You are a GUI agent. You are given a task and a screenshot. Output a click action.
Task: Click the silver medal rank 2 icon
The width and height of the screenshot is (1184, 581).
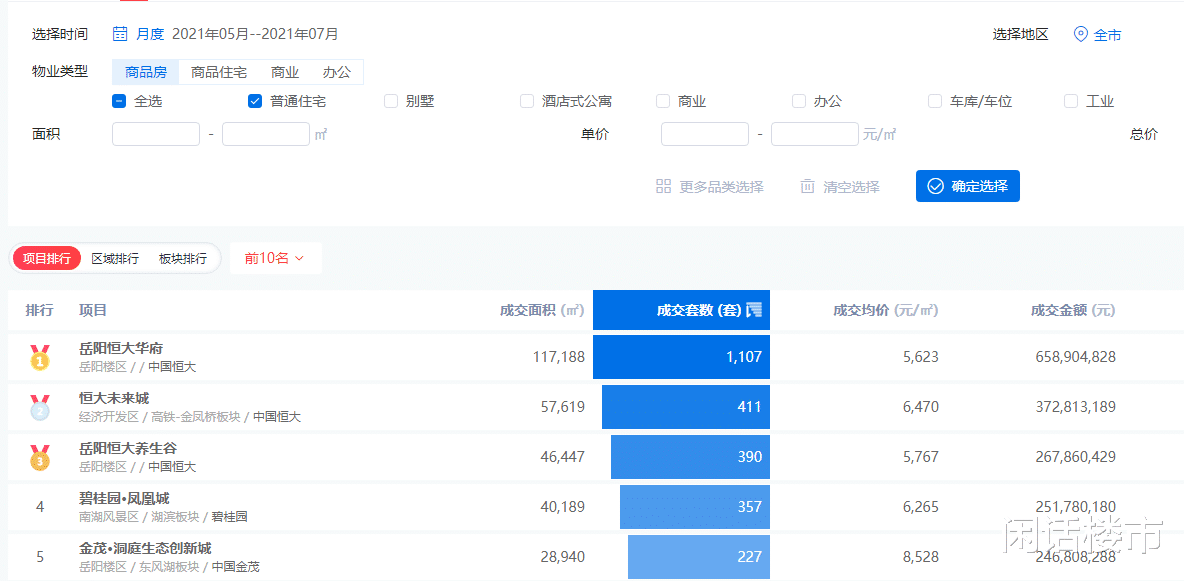tap(39, 407)
